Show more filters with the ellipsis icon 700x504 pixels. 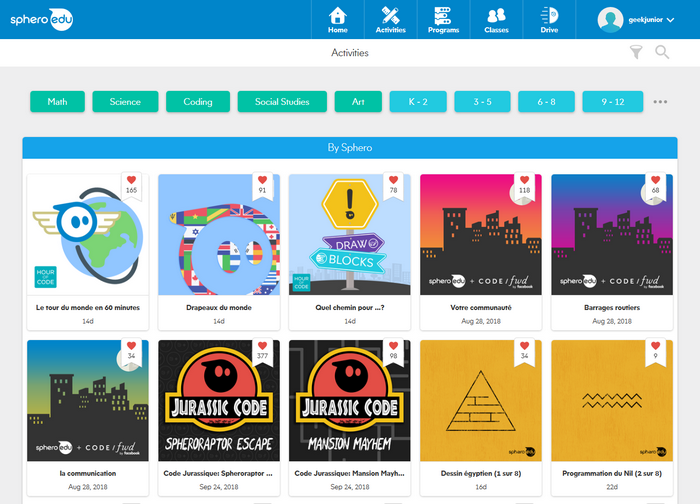[x=660, y=102]
